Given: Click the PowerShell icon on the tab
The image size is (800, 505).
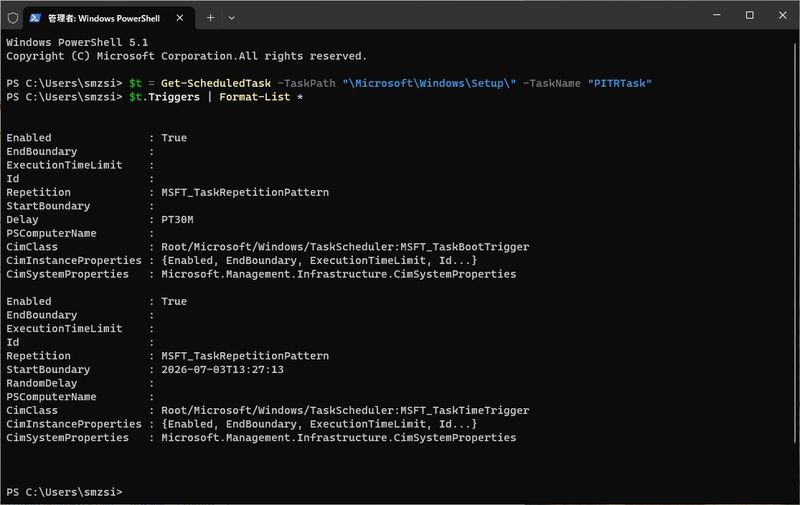Looking at the screenshot, I should click(x=35, y=18).
